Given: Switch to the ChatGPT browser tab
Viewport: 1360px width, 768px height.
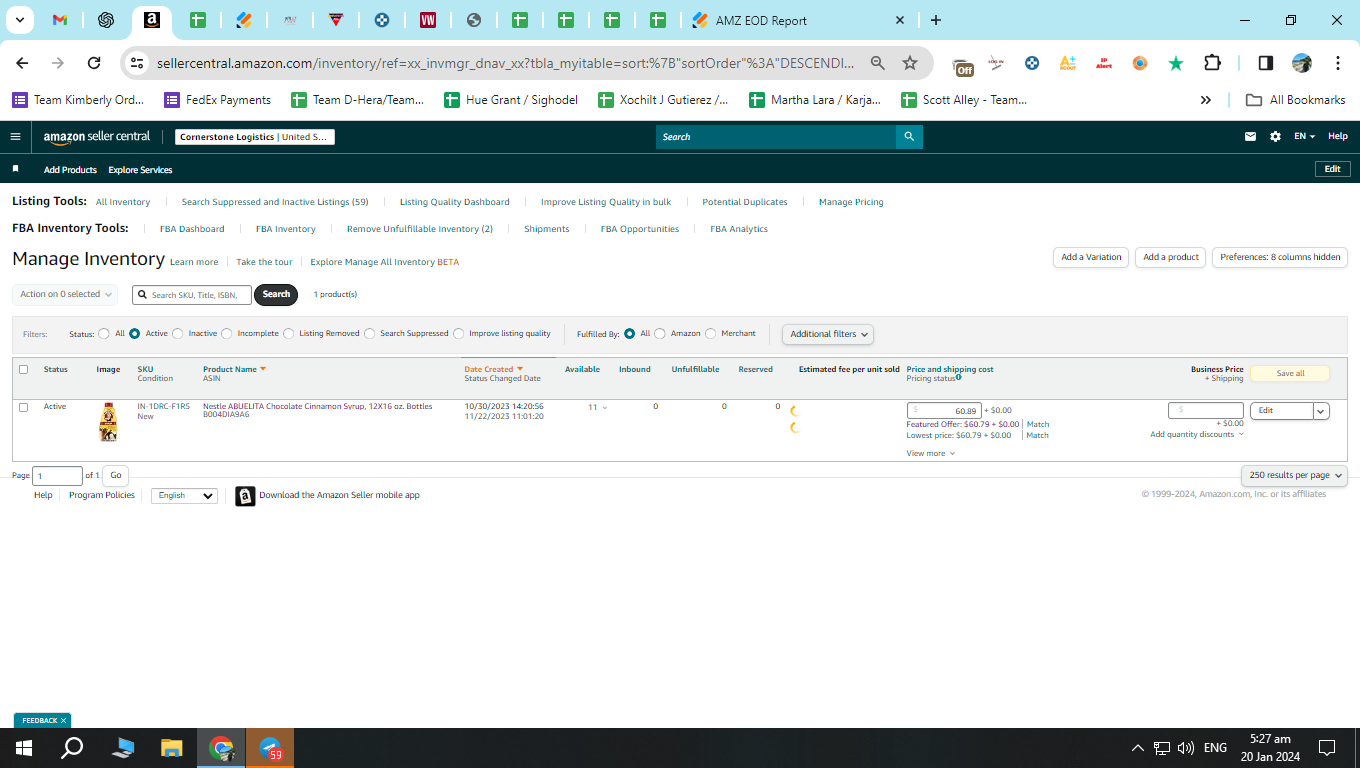Looking at the screenshot, I should click(105, 20).
